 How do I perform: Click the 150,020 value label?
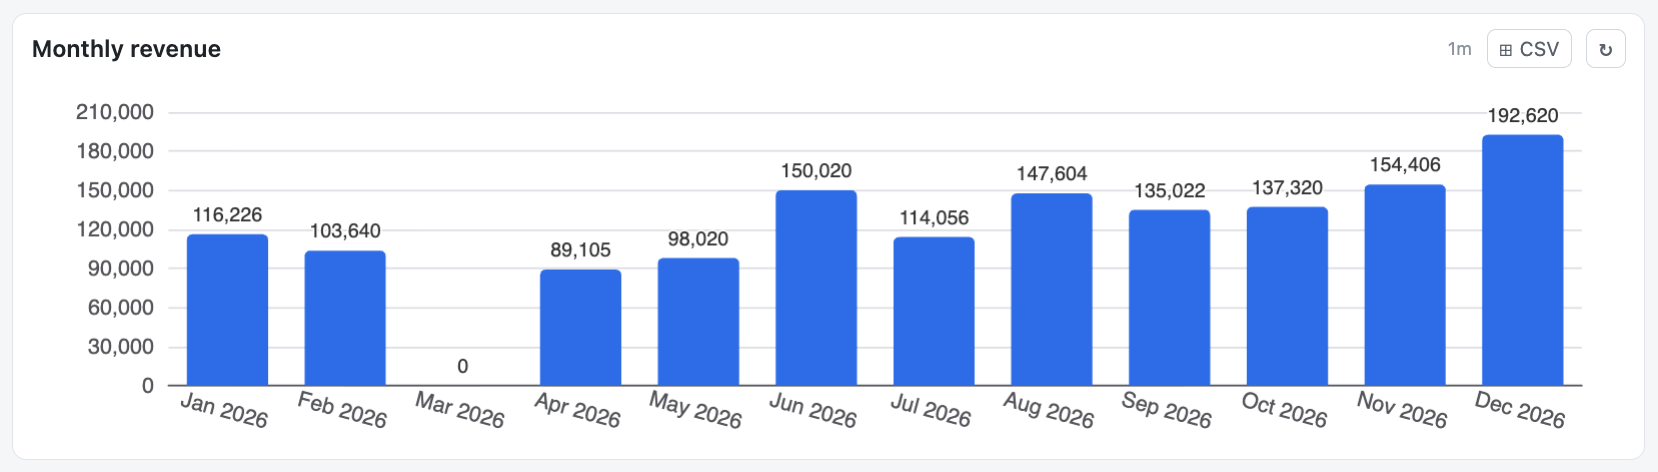pyautogui.click(x=816, y=171)
